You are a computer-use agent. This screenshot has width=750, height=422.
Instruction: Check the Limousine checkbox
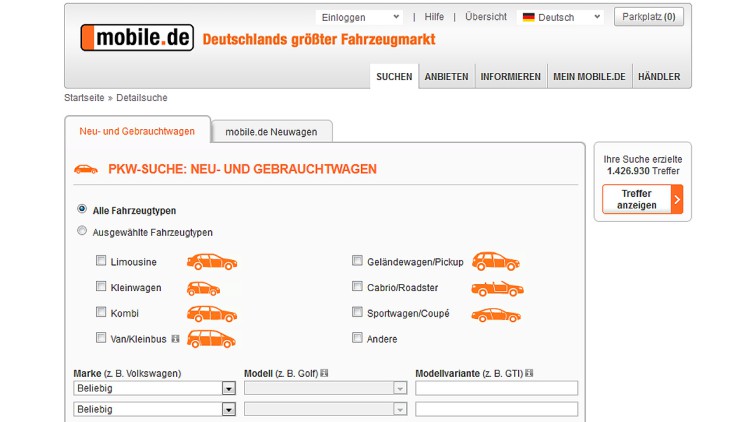(x=101, y=261)
